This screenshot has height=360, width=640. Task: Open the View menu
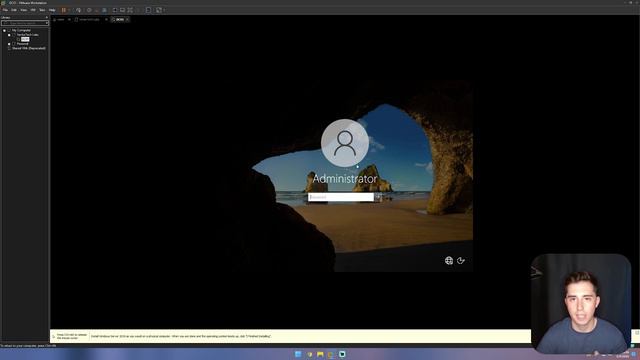pyautogui.click(x=24, y=10)
